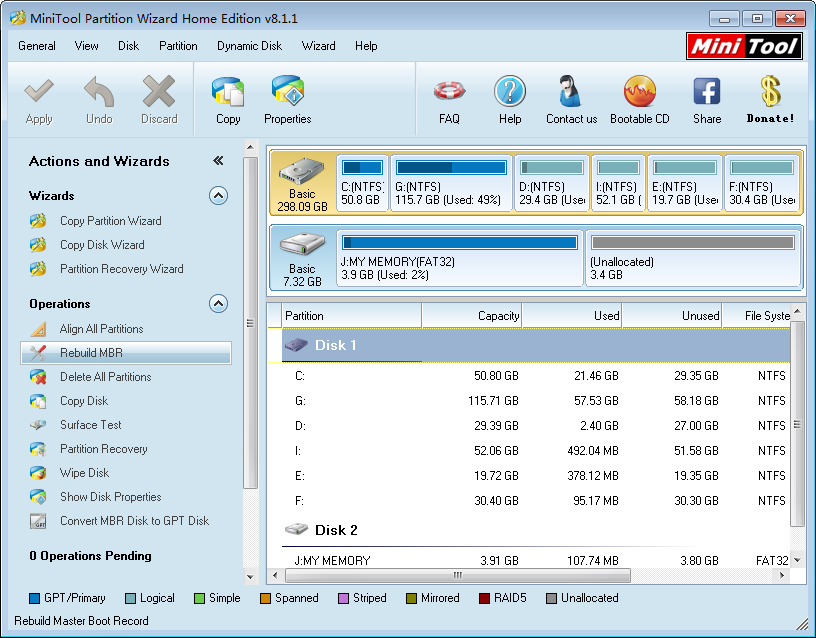Click the Apply checkmark icon

(39, 92)
